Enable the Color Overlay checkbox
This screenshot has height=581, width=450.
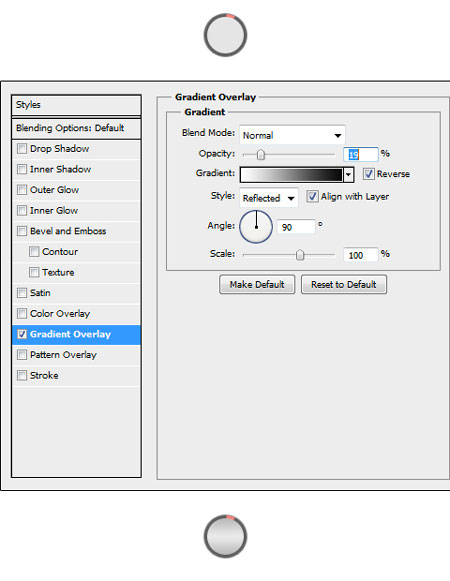pyautogui.click(x=22, y=313)
